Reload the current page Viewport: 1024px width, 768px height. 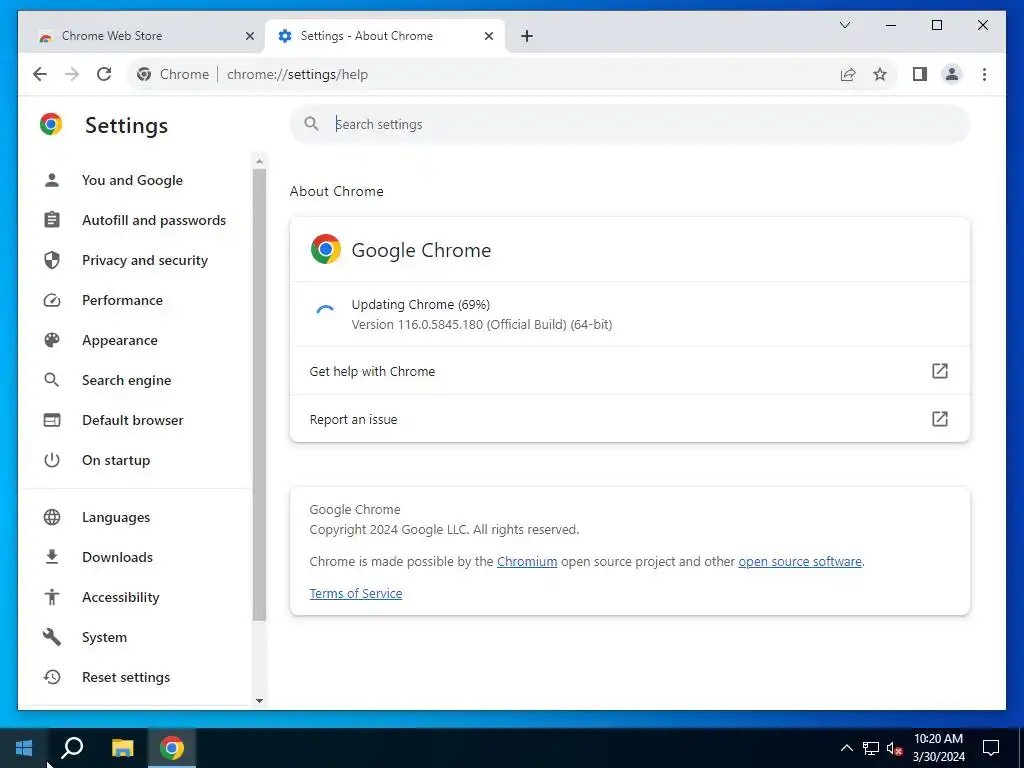[104, 74]
